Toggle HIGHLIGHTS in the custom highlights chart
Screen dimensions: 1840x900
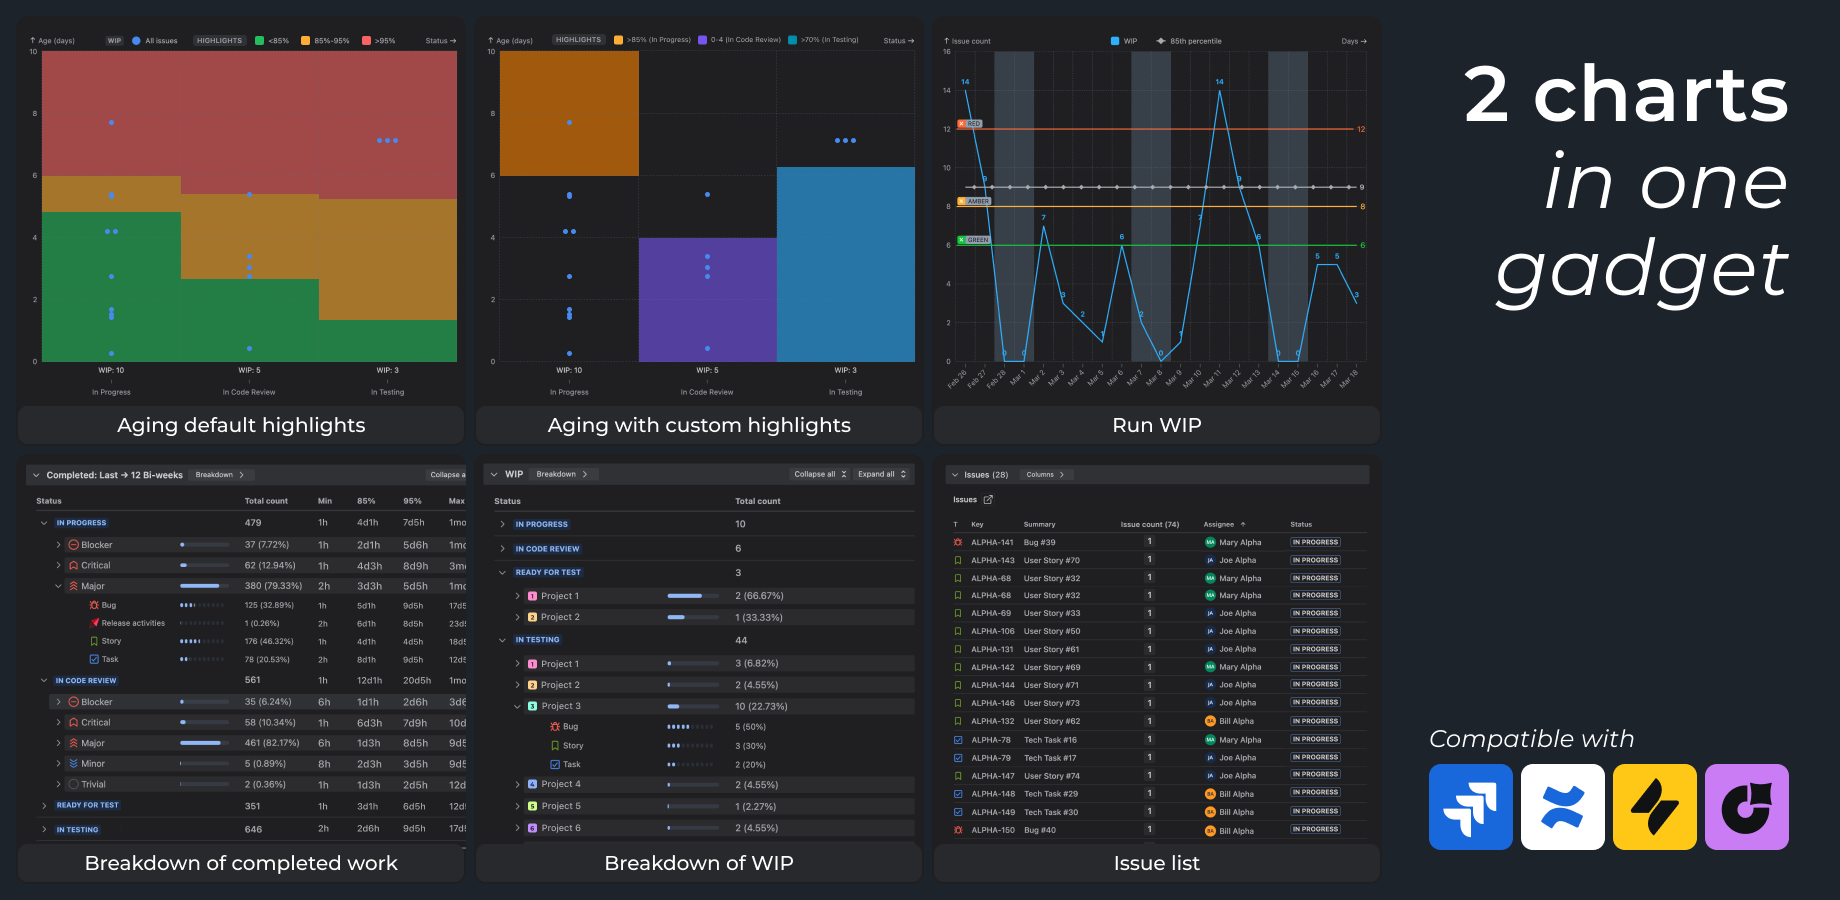click(x=578, y=40)
